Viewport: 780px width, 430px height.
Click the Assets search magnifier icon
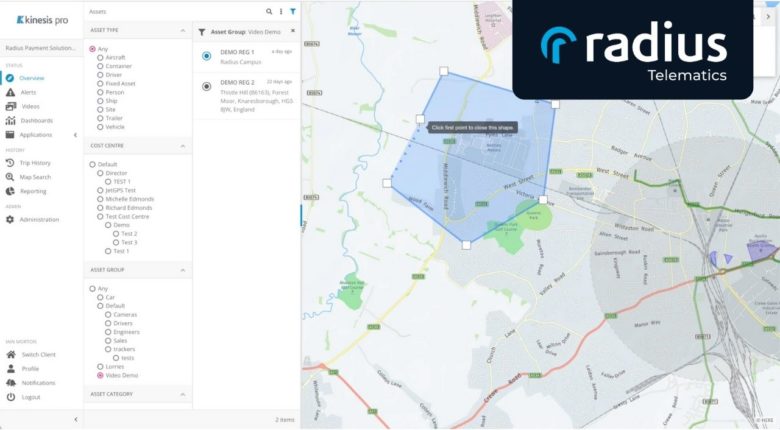point(269,11)
